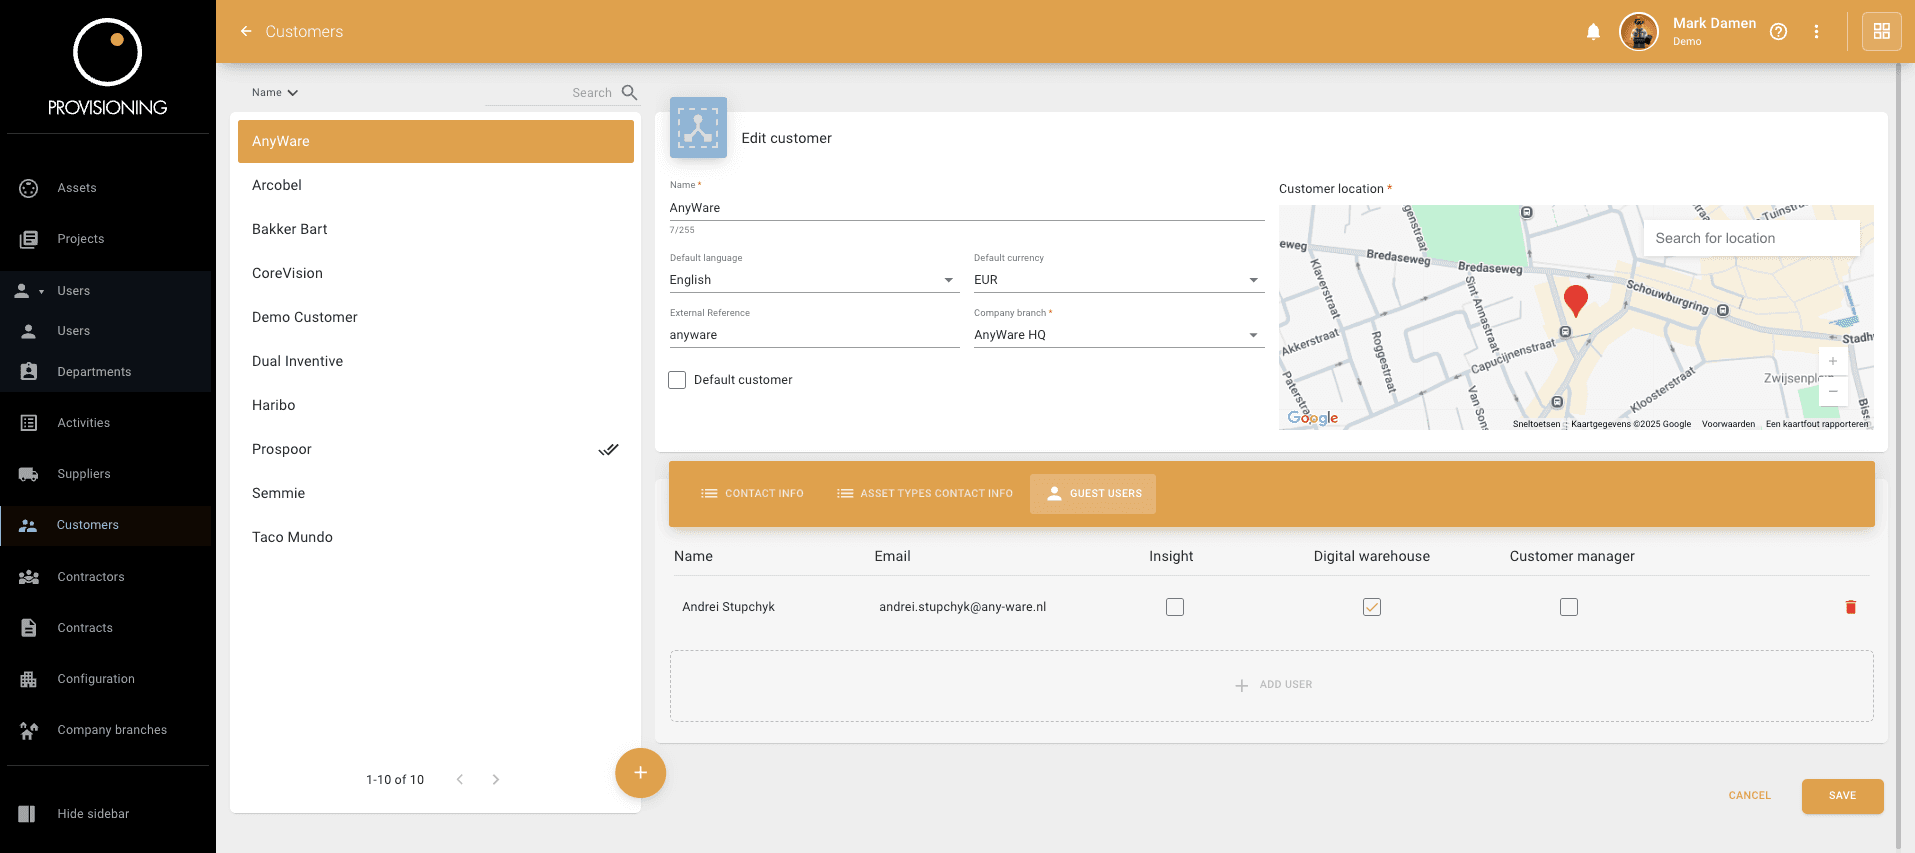Click the customer Name input field
The image size is (1915, 853).
tap(967, 208)
